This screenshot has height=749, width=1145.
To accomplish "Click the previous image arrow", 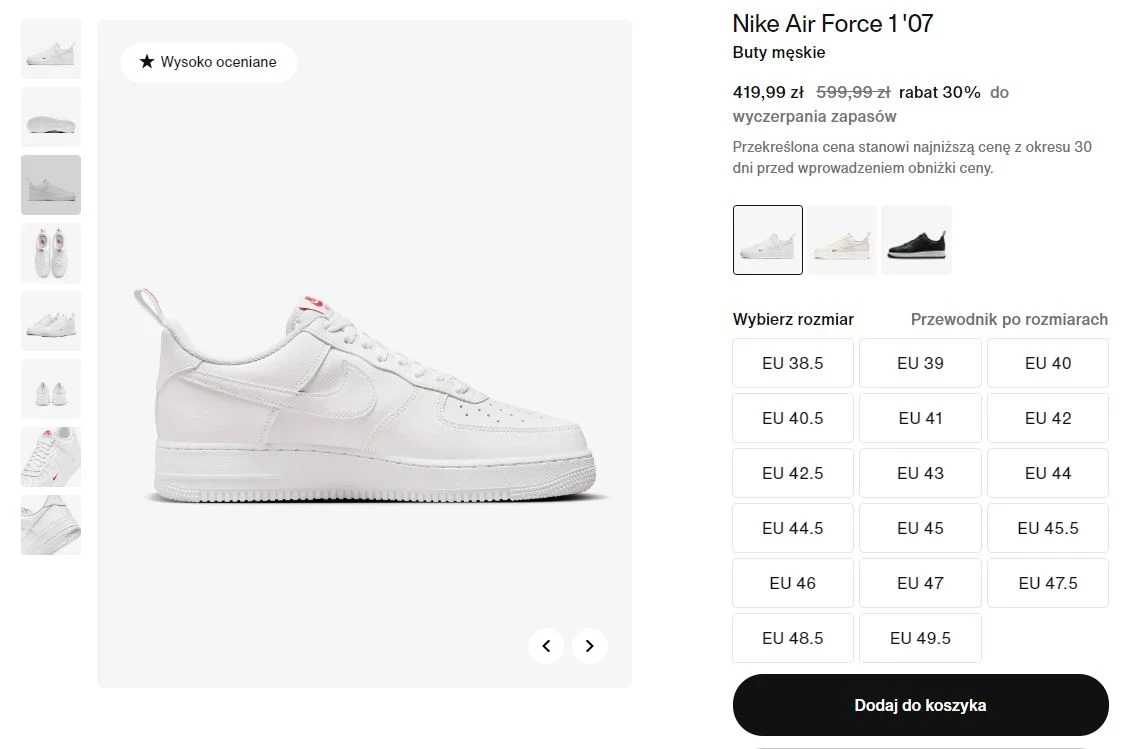I will point(546,646).
